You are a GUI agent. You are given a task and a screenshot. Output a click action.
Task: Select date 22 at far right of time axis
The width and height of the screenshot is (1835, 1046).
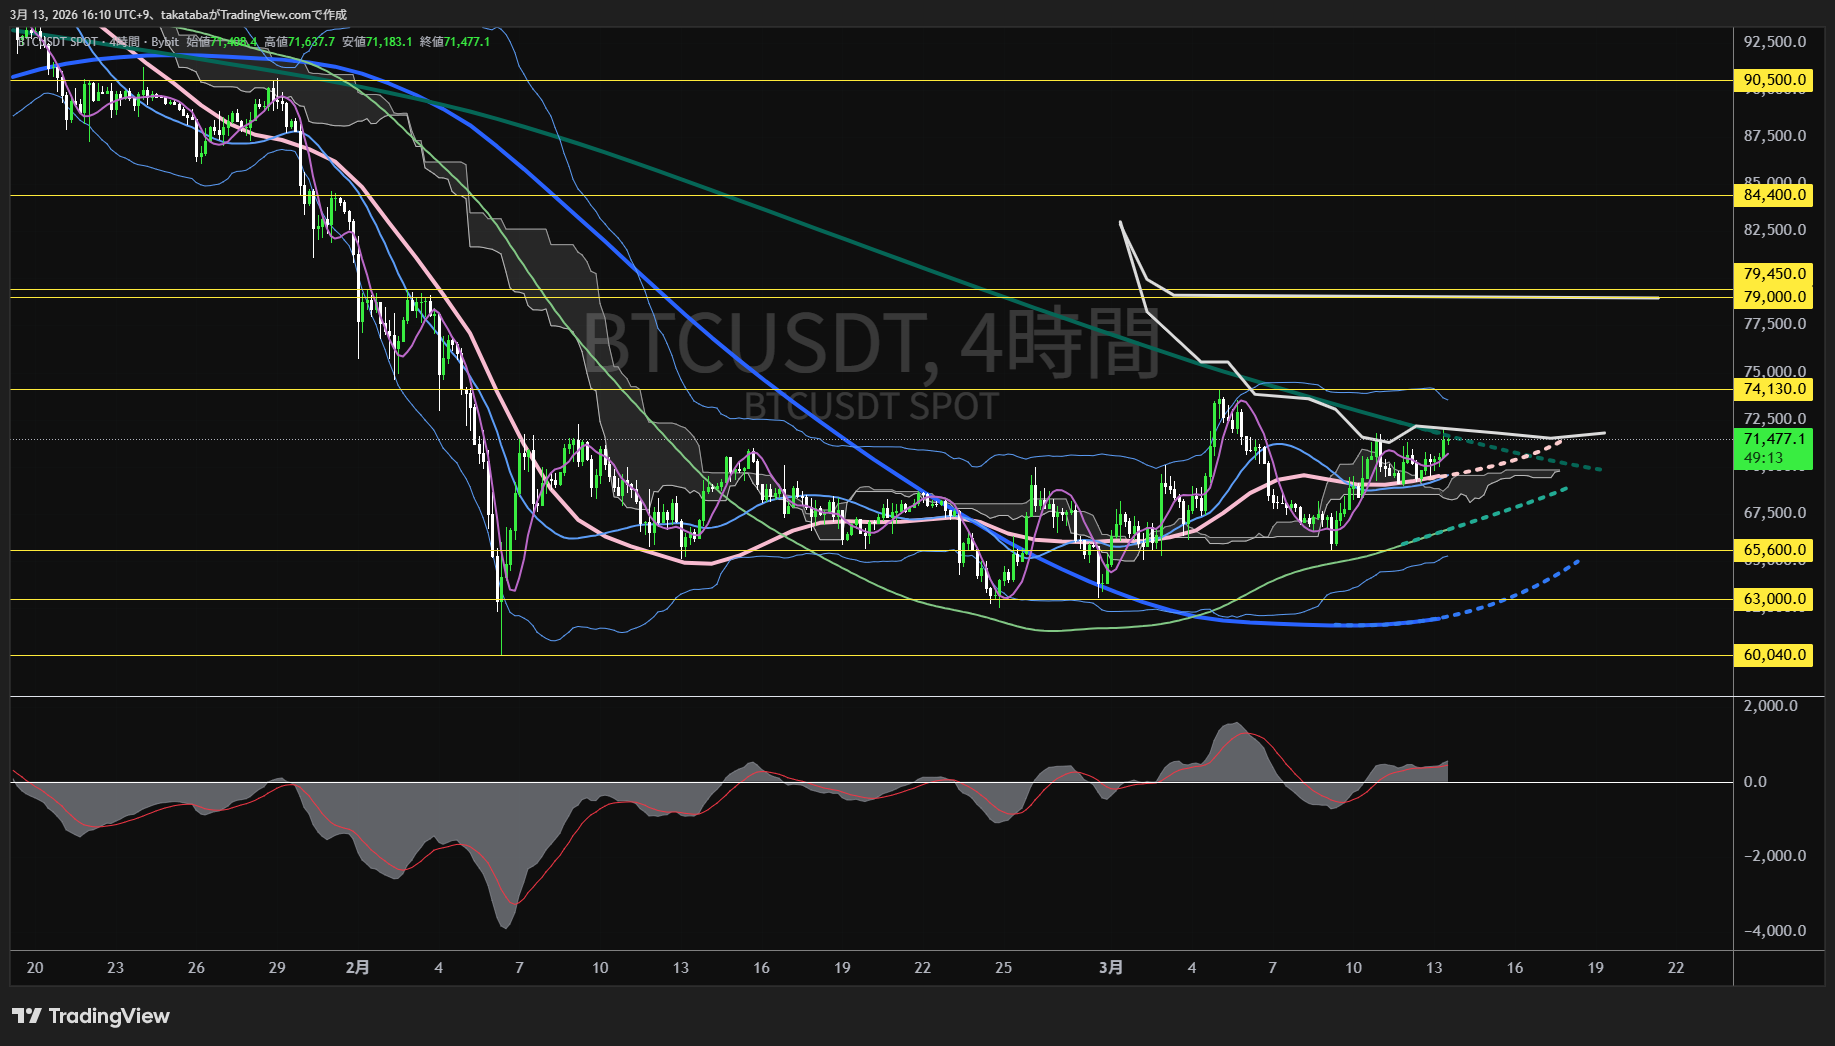click(1676, 967)
